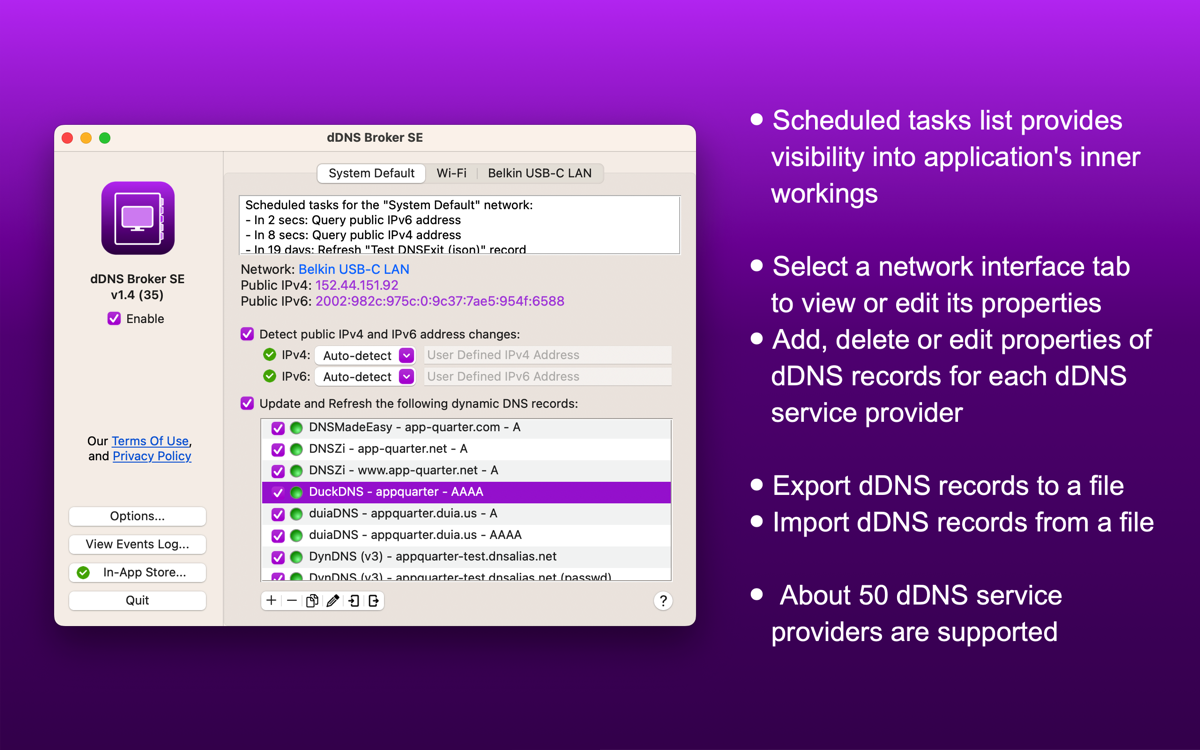Open help with the question mark button
Viewport: 1200px width, 750px height.
[x=662, y=601]
